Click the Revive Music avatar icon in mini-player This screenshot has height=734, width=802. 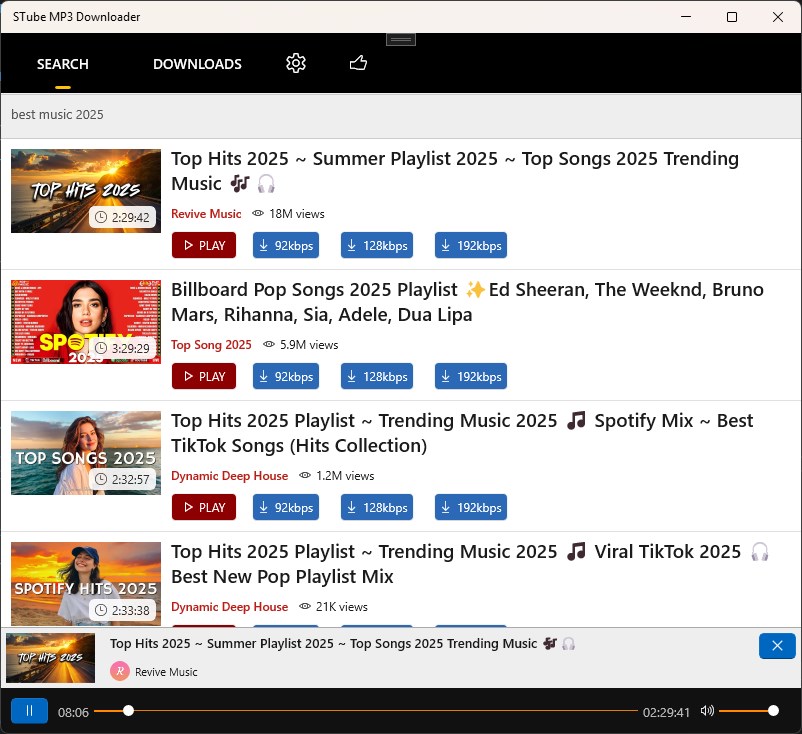point(119,672)
